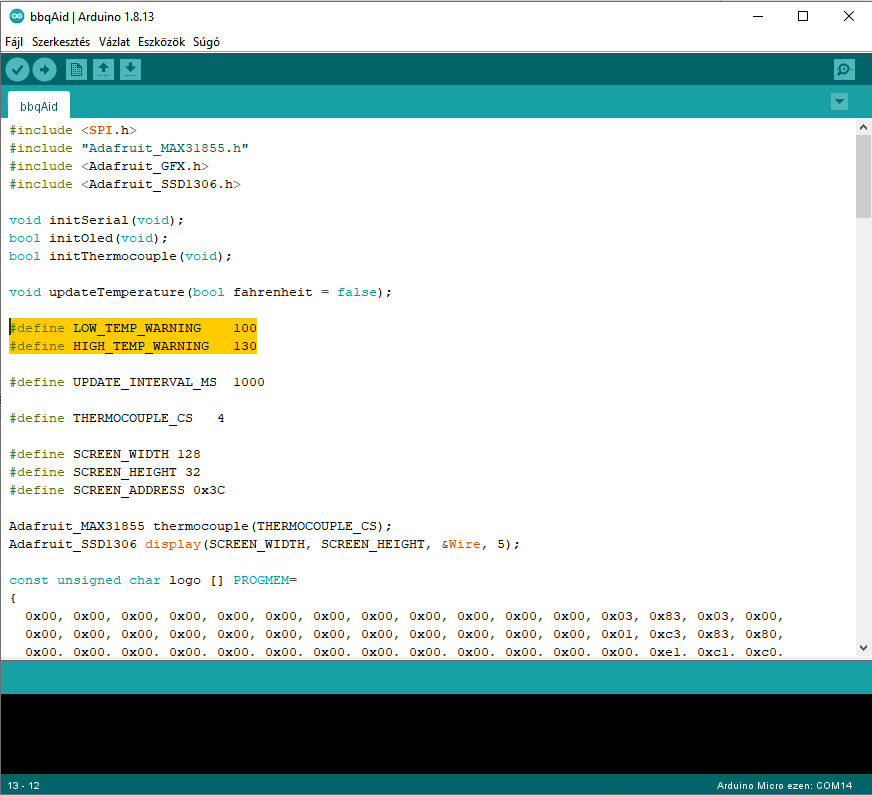Minimize the Arduino window
This screenshot has height=795, width=872.
coord(757,16)
